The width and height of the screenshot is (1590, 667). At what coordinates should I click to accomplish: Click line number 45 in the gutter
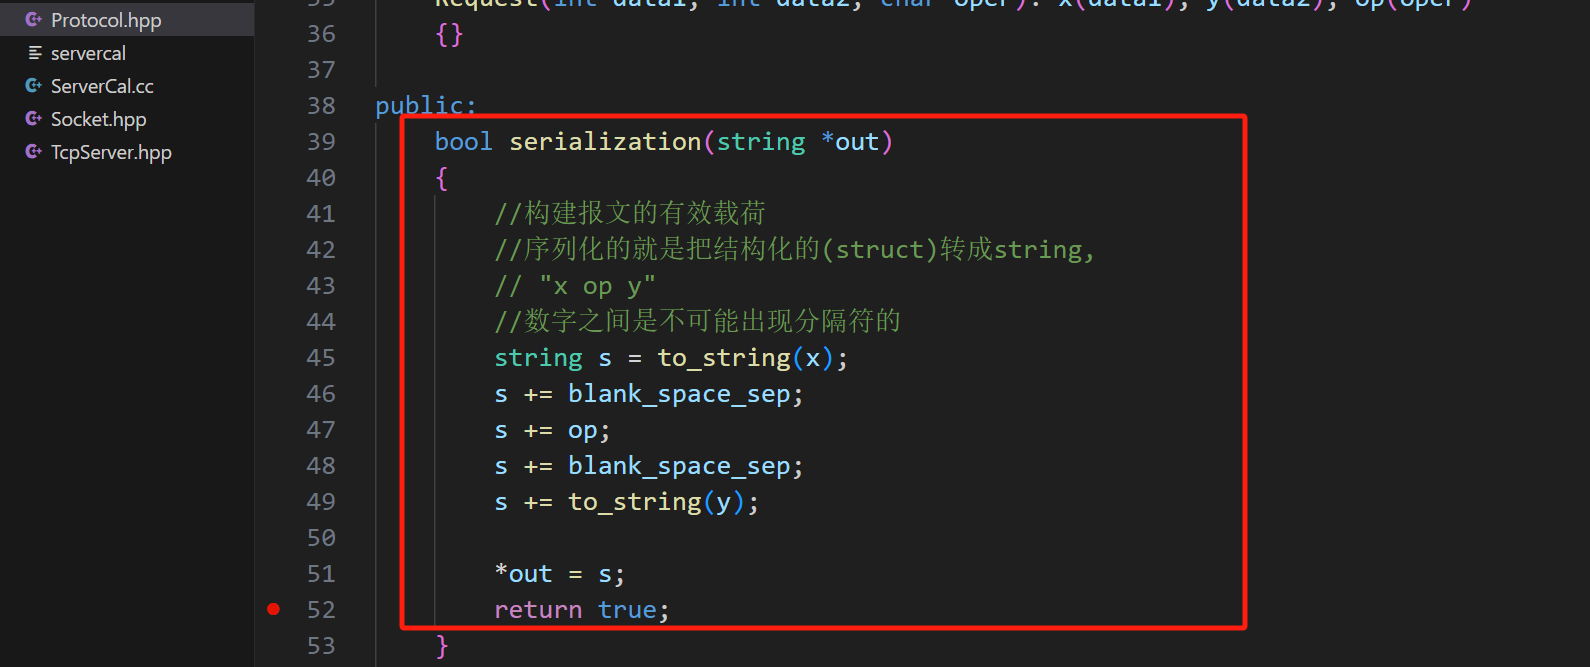(321, 358)
